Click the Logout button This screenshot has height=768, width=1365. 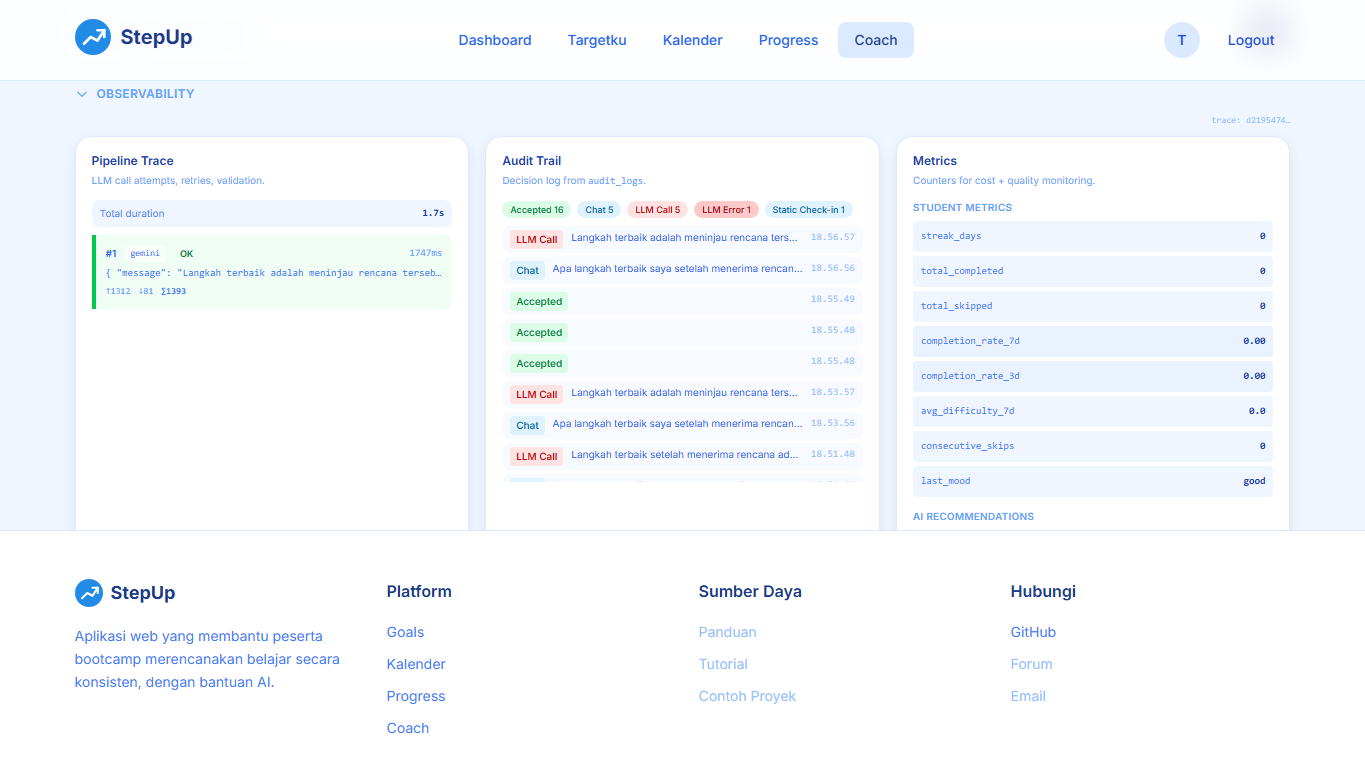tap(1251, 40)
